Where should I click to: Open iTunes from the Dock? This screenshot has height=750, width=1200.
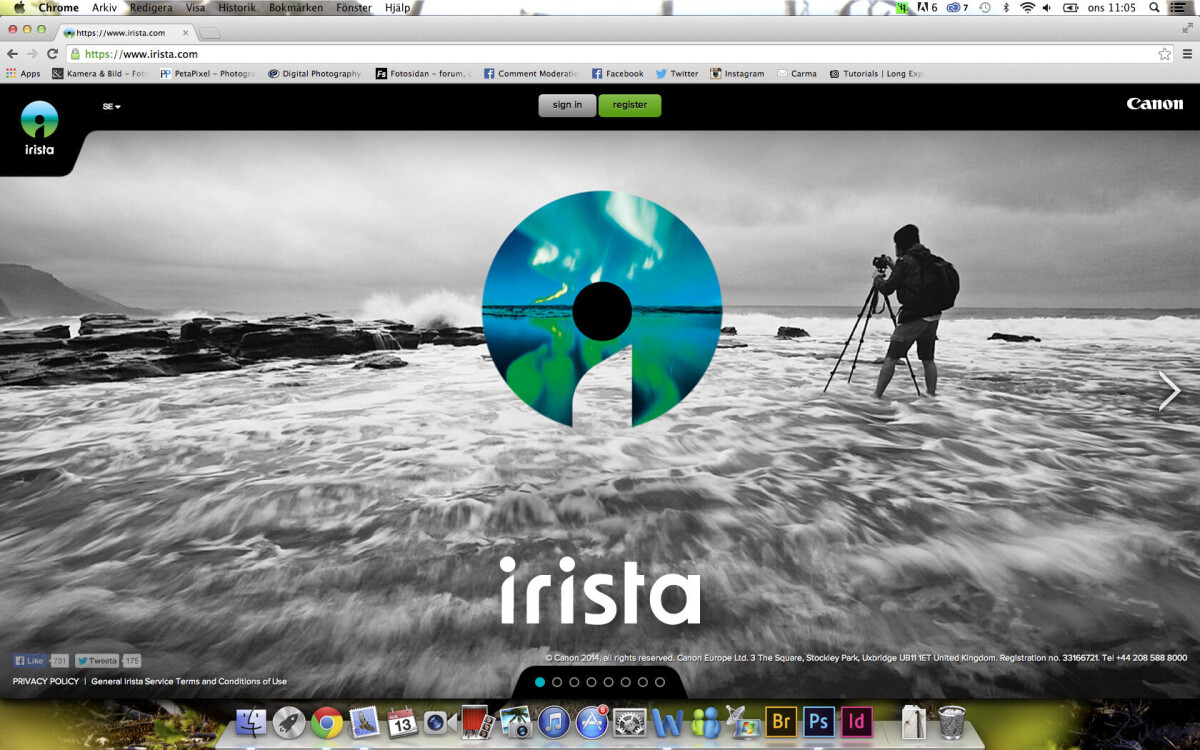coord(554,721)
